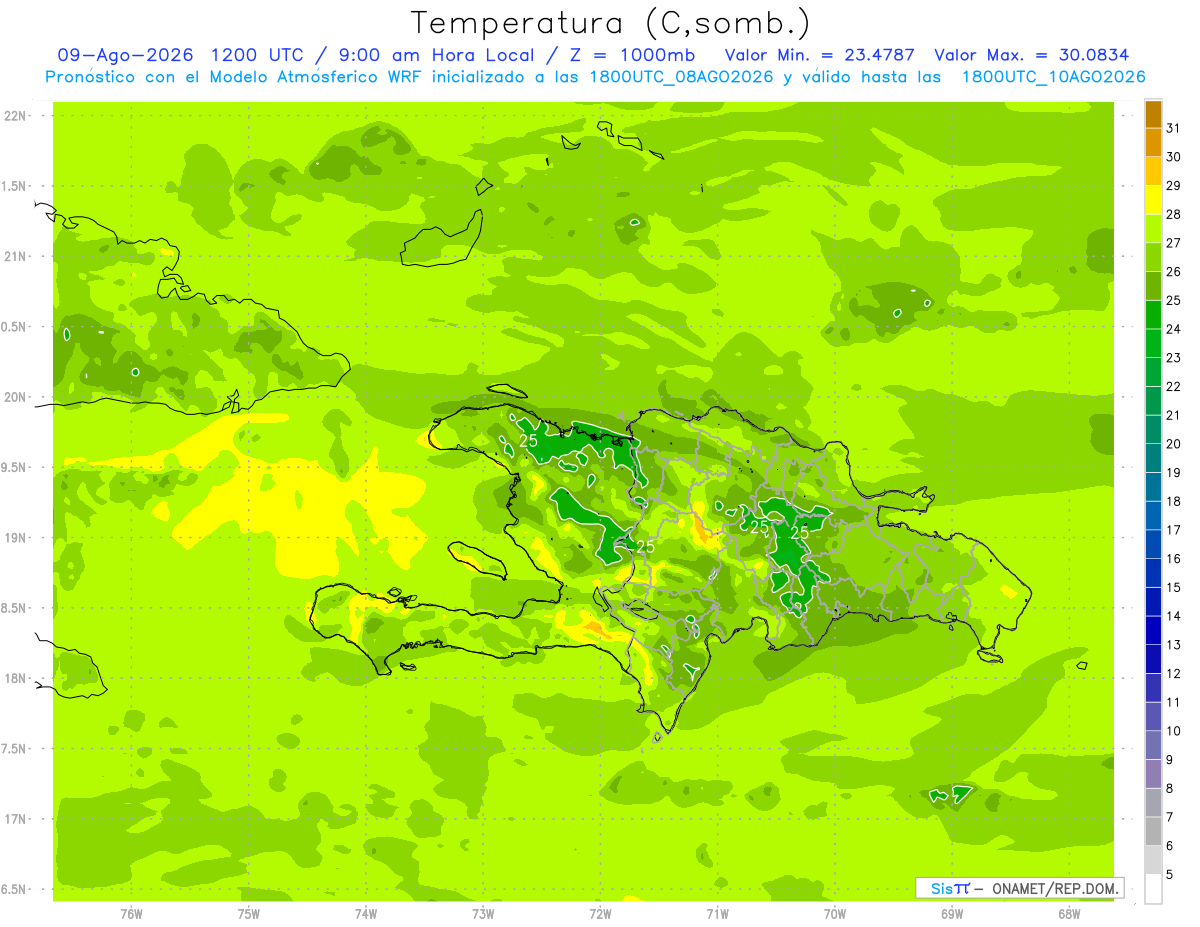Image resolution: width=1200 pixels, height=927 pixels.
Task: Pick the legend swatch between 24 and 25
Action: coord(1153,315)
